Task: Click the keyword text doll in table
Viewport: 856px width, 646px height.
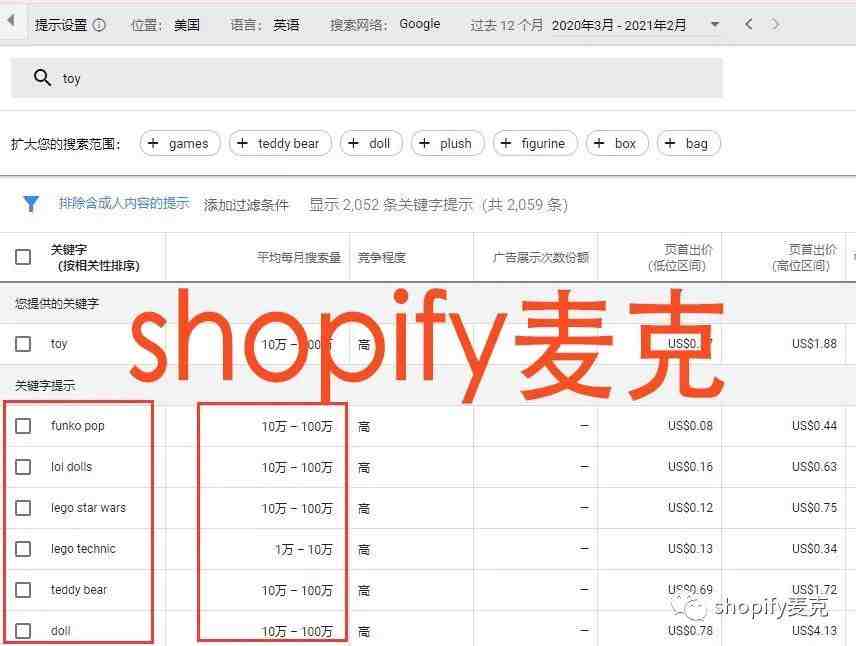Action: coord(61,631)
